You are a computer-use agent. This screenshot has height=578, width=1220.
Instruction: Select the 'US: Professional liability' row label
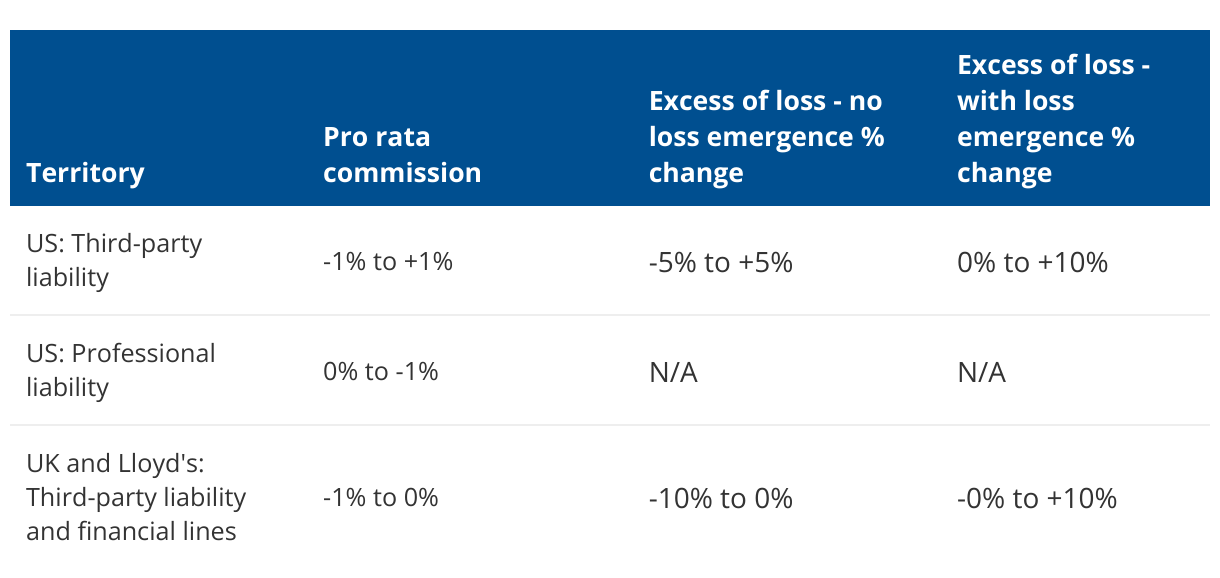tap(120, 370)
